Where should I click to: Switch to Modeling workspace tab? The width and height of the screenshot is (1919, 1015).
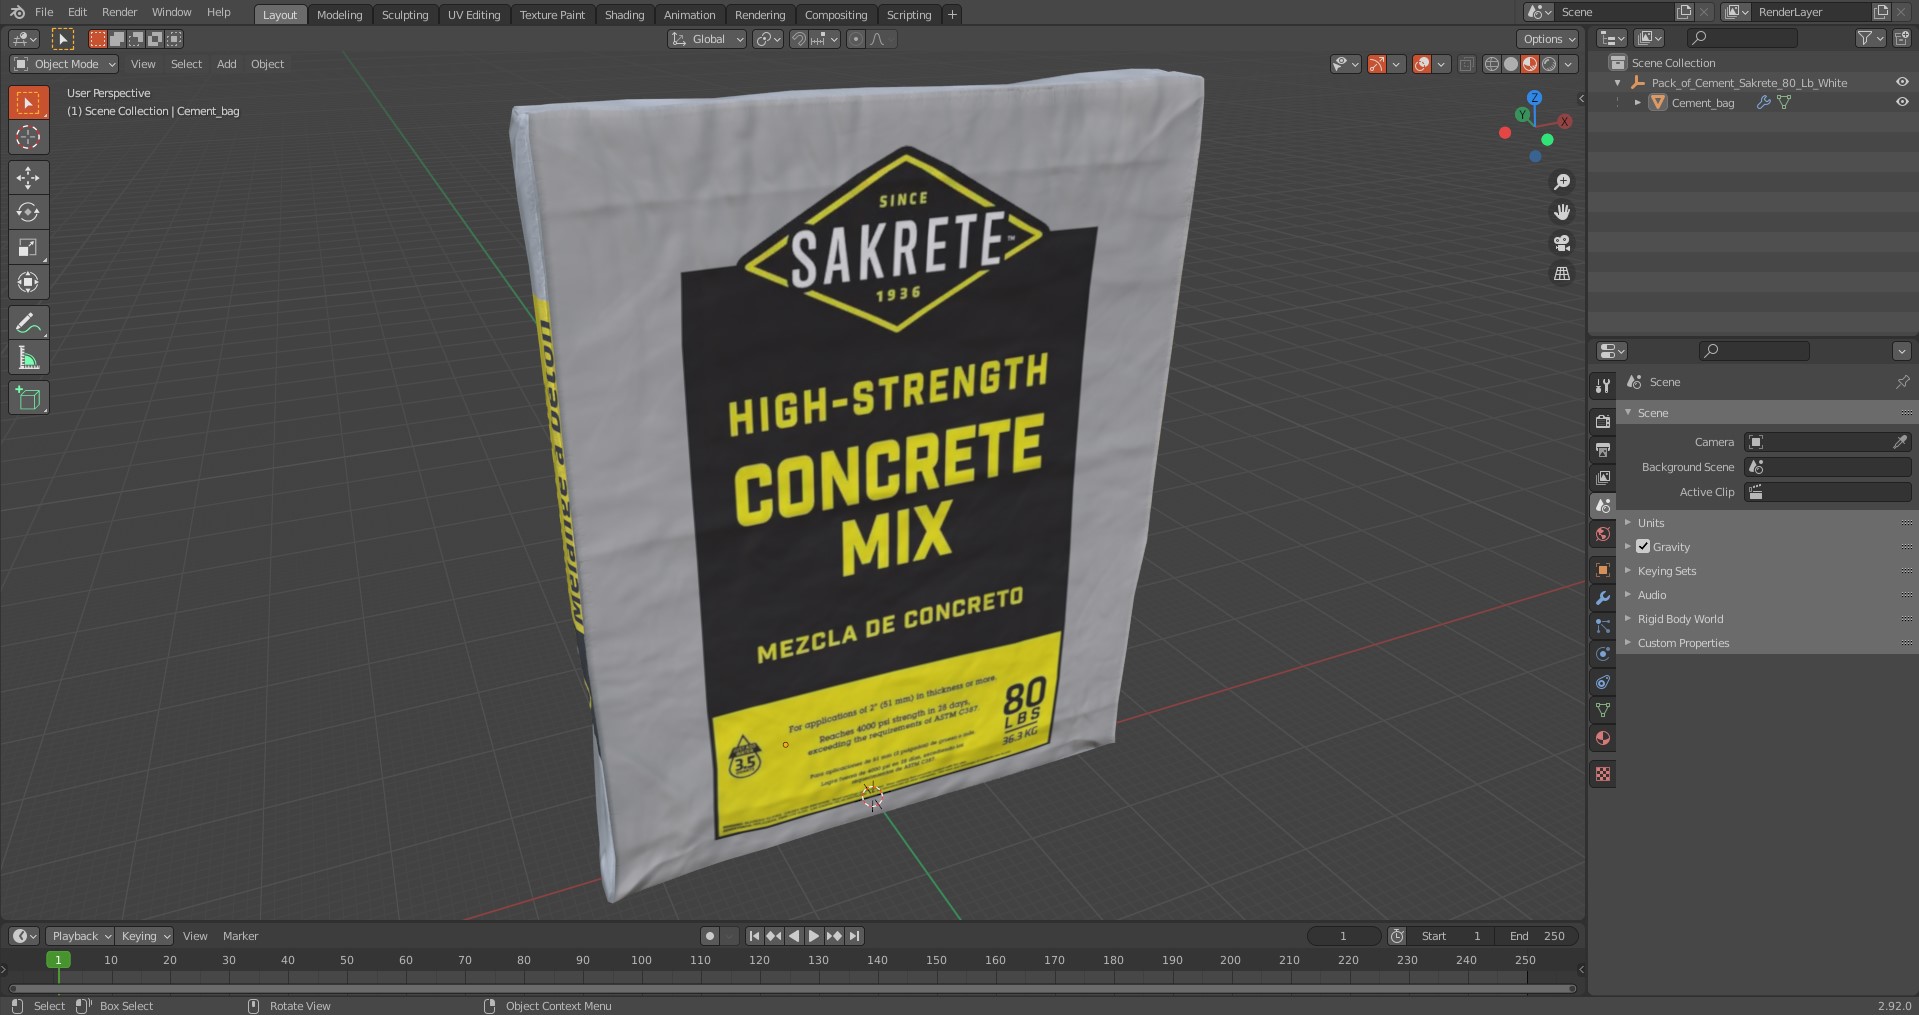[x=339, y=14]
